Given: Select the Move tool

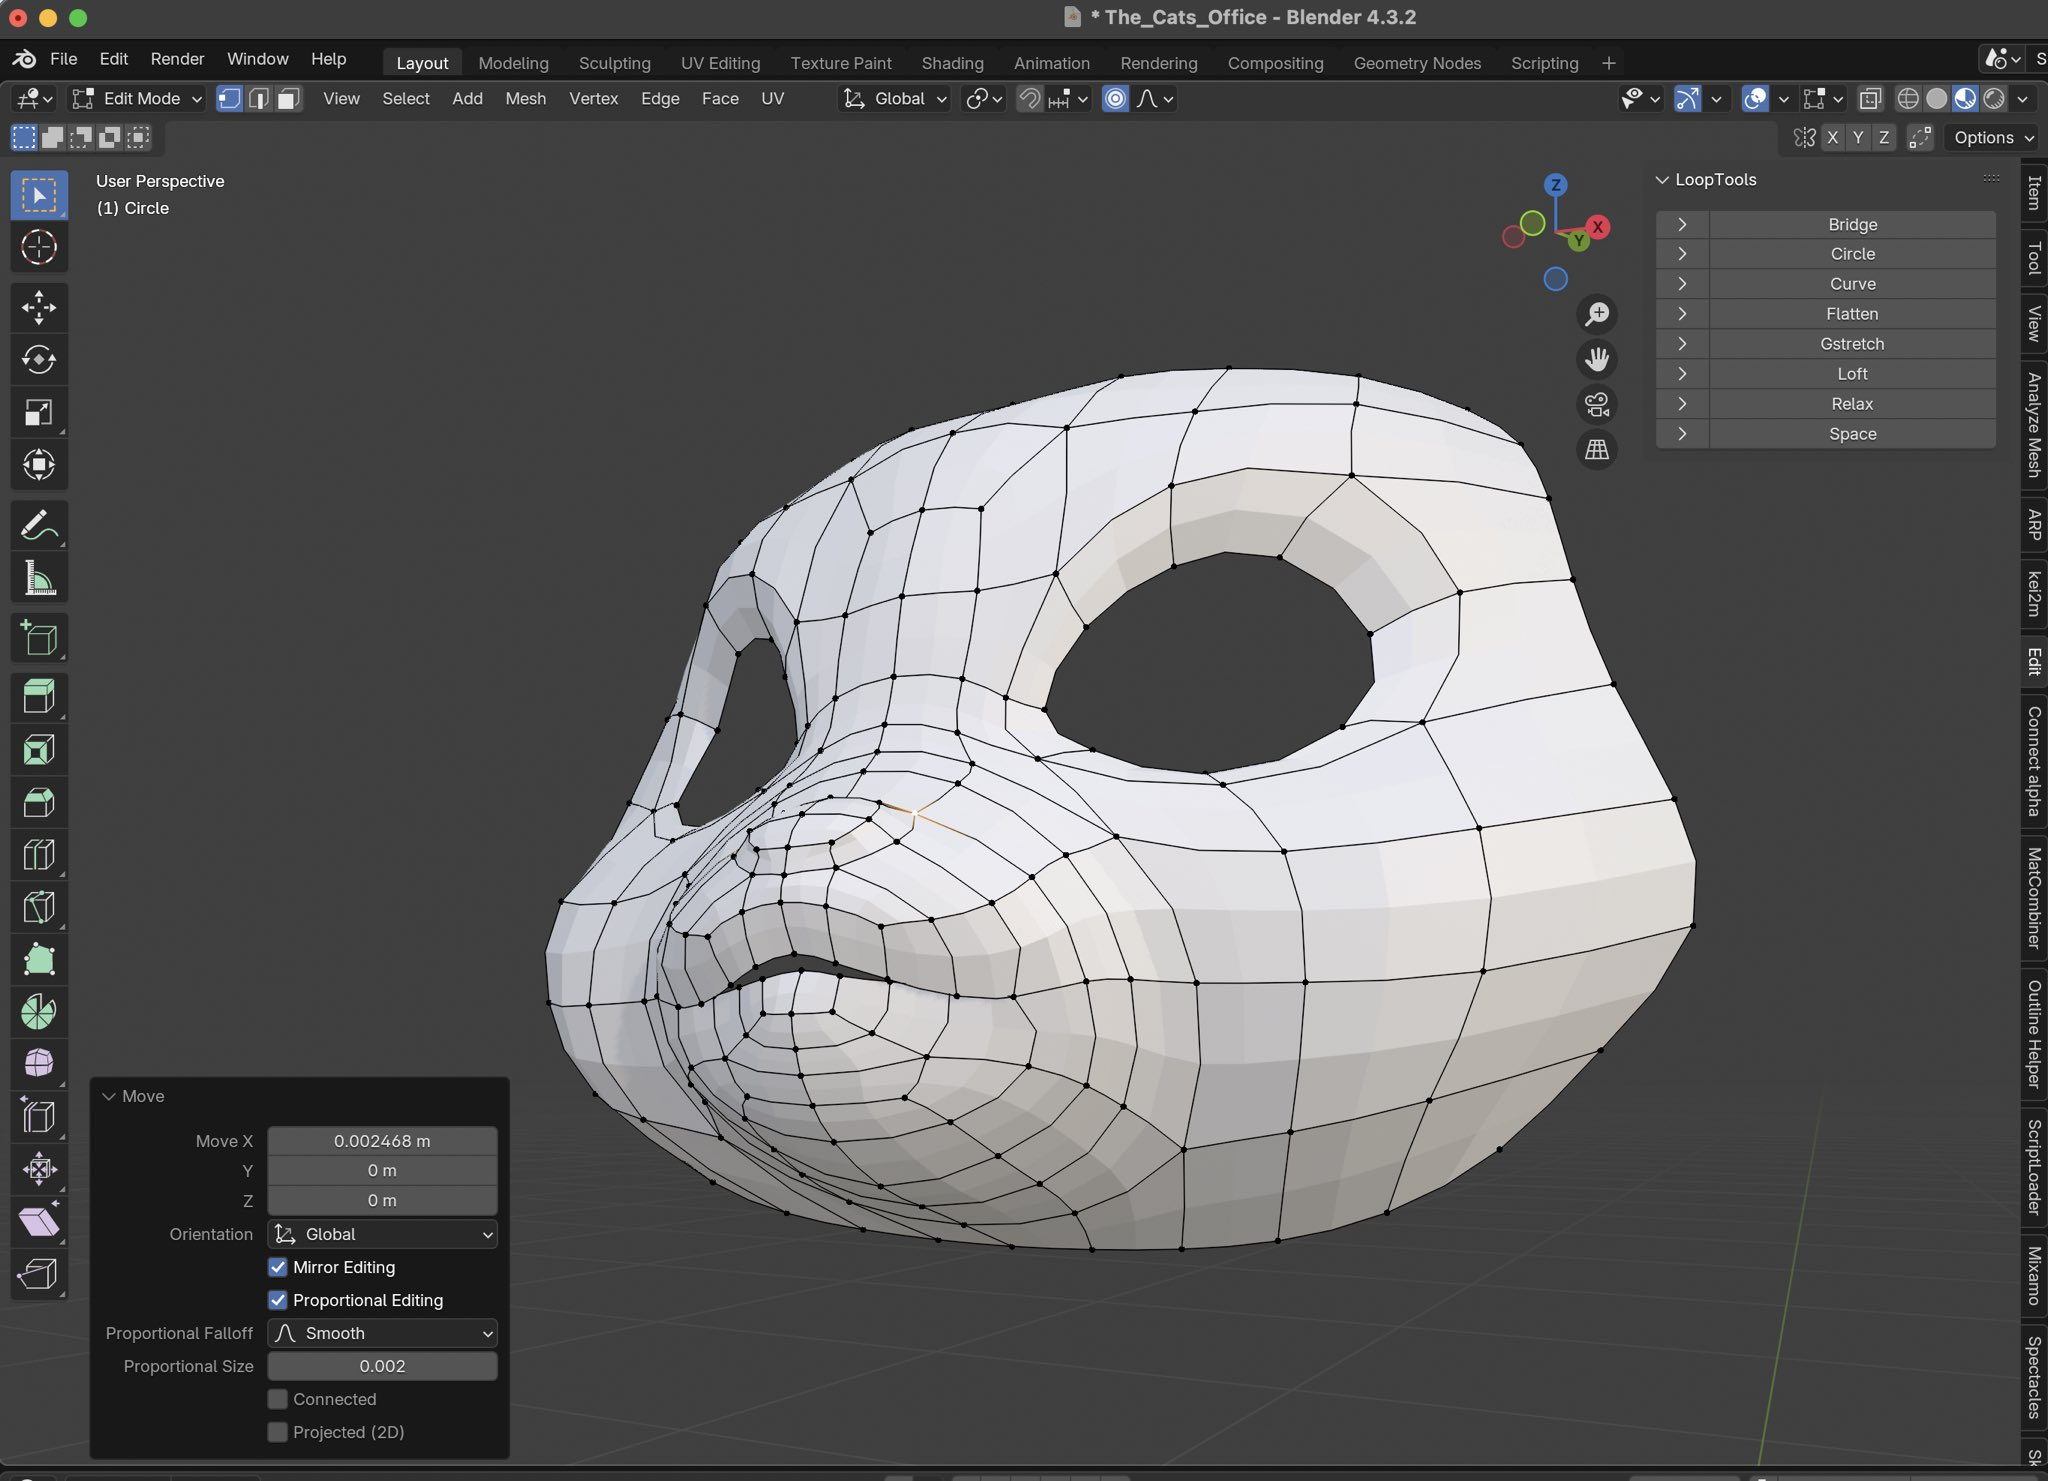Looking at the screenshot, I should point(39,307).
